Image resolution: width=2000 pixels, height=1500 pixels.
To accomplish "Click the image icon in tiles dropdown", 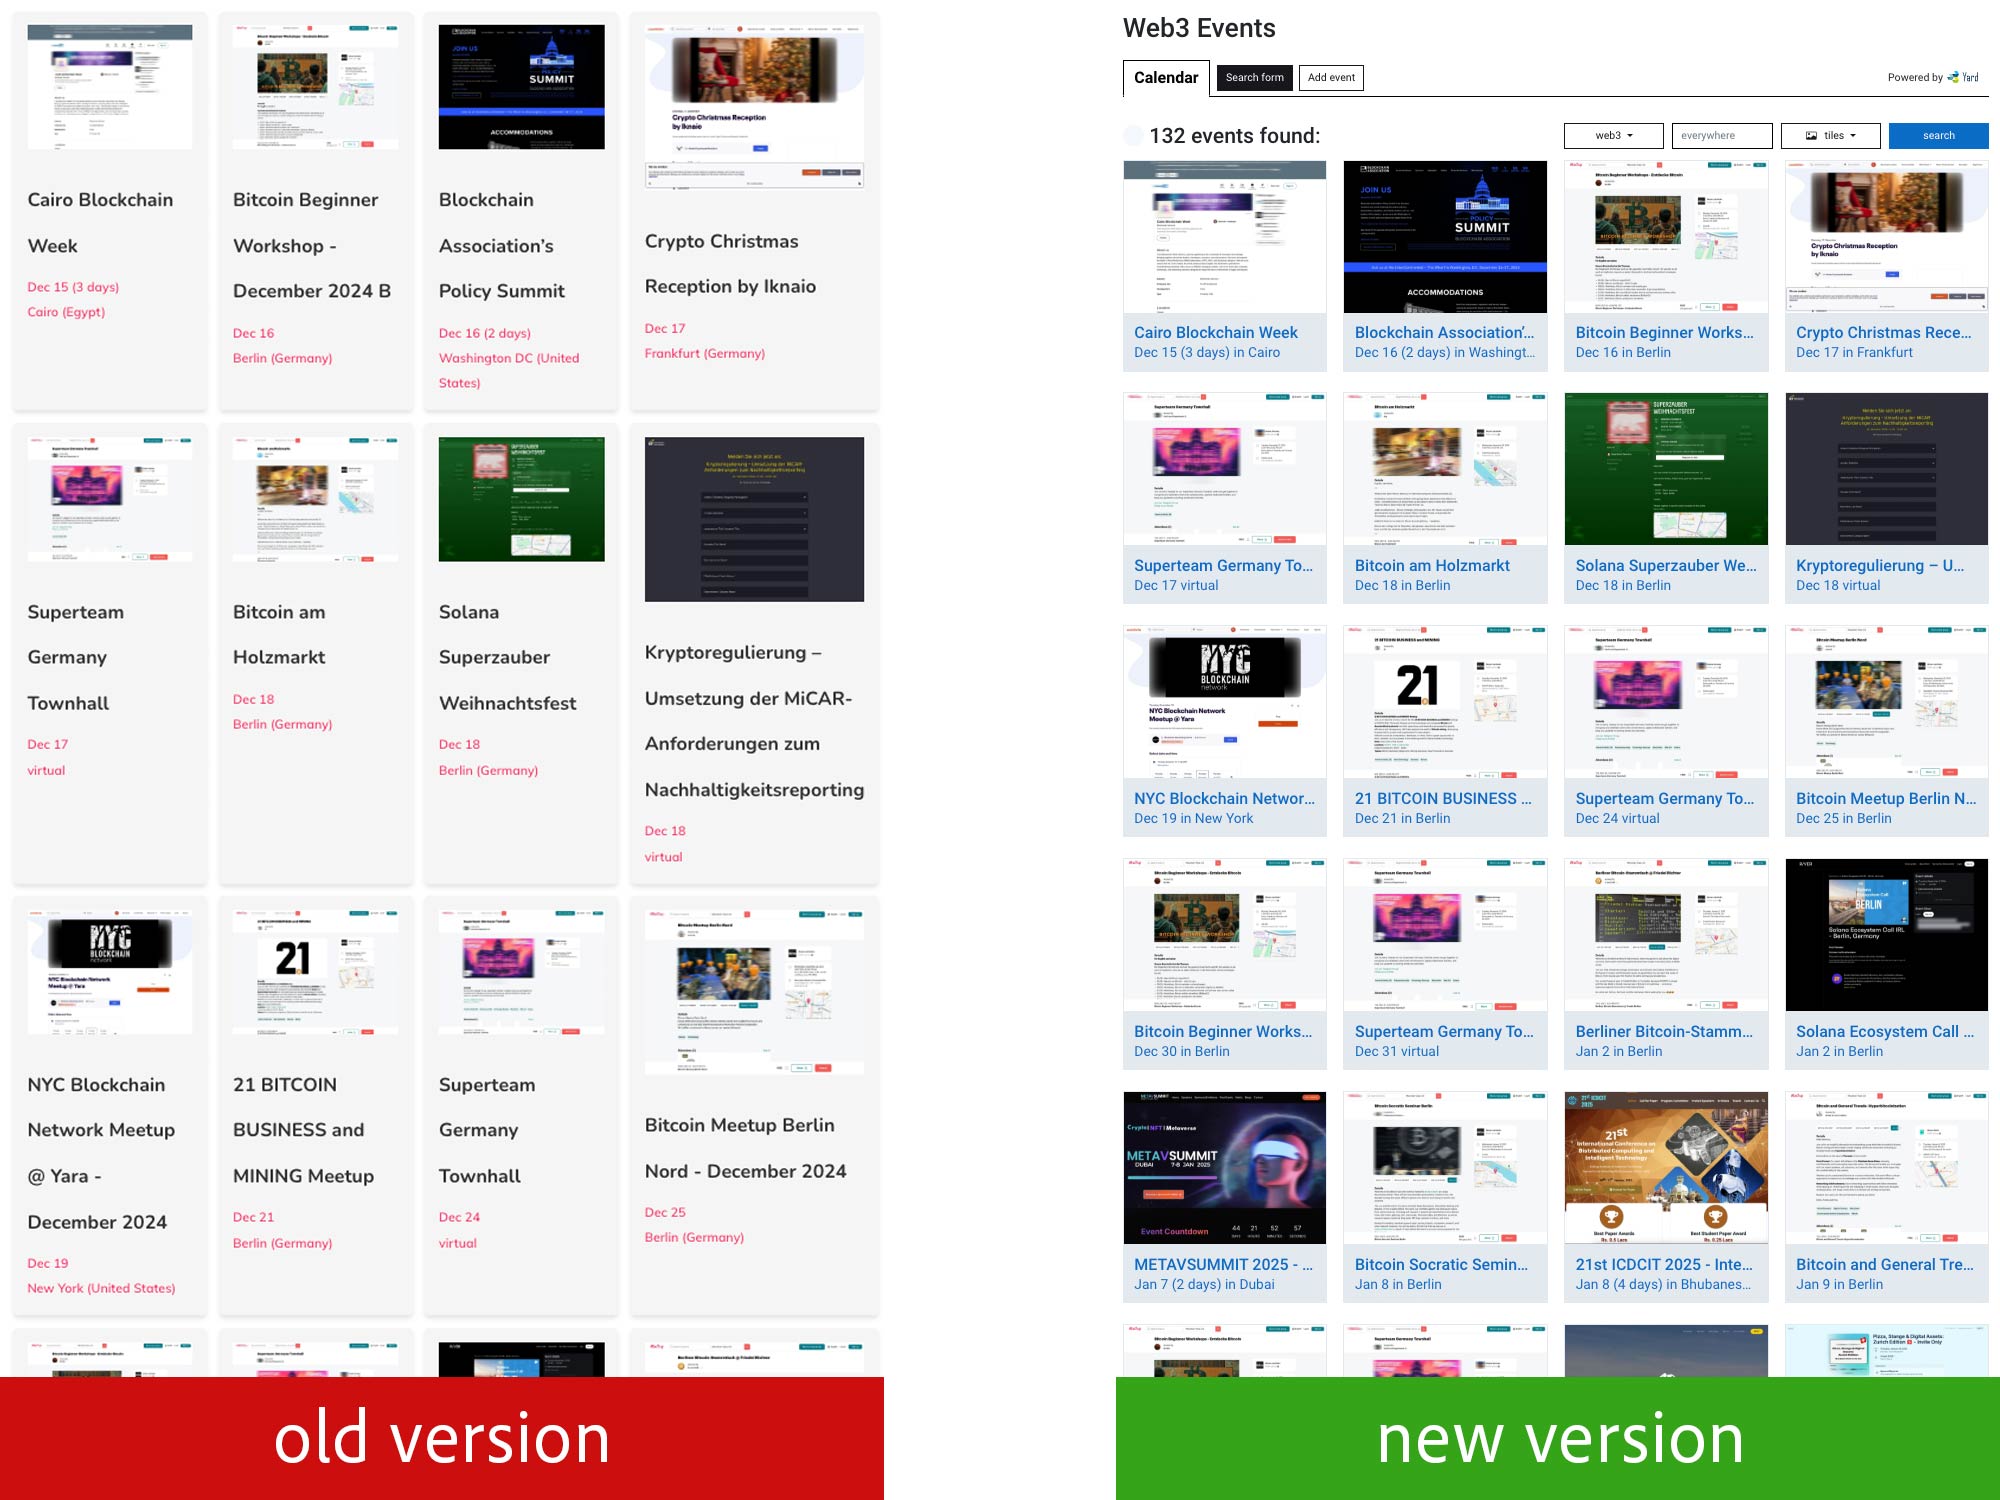I will tap(1811, 136).
